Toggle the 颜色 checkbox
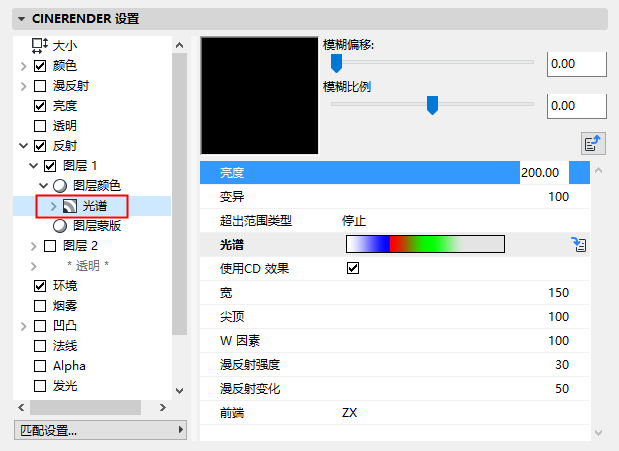Image resolution: width=619 pixels, height=451 pixels. 40,66
